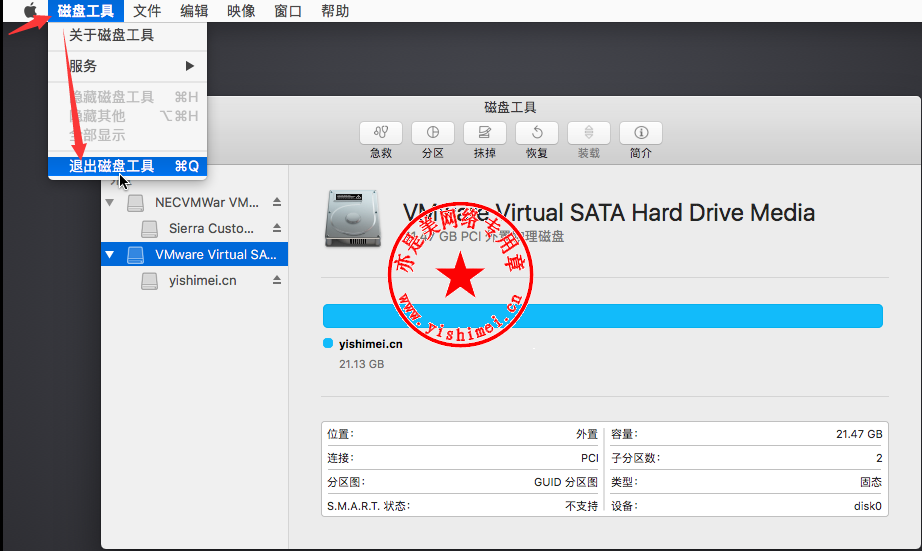Click the 21.47 GB capacity value
This screenshot has height=551, width=922.
(859, 434)
